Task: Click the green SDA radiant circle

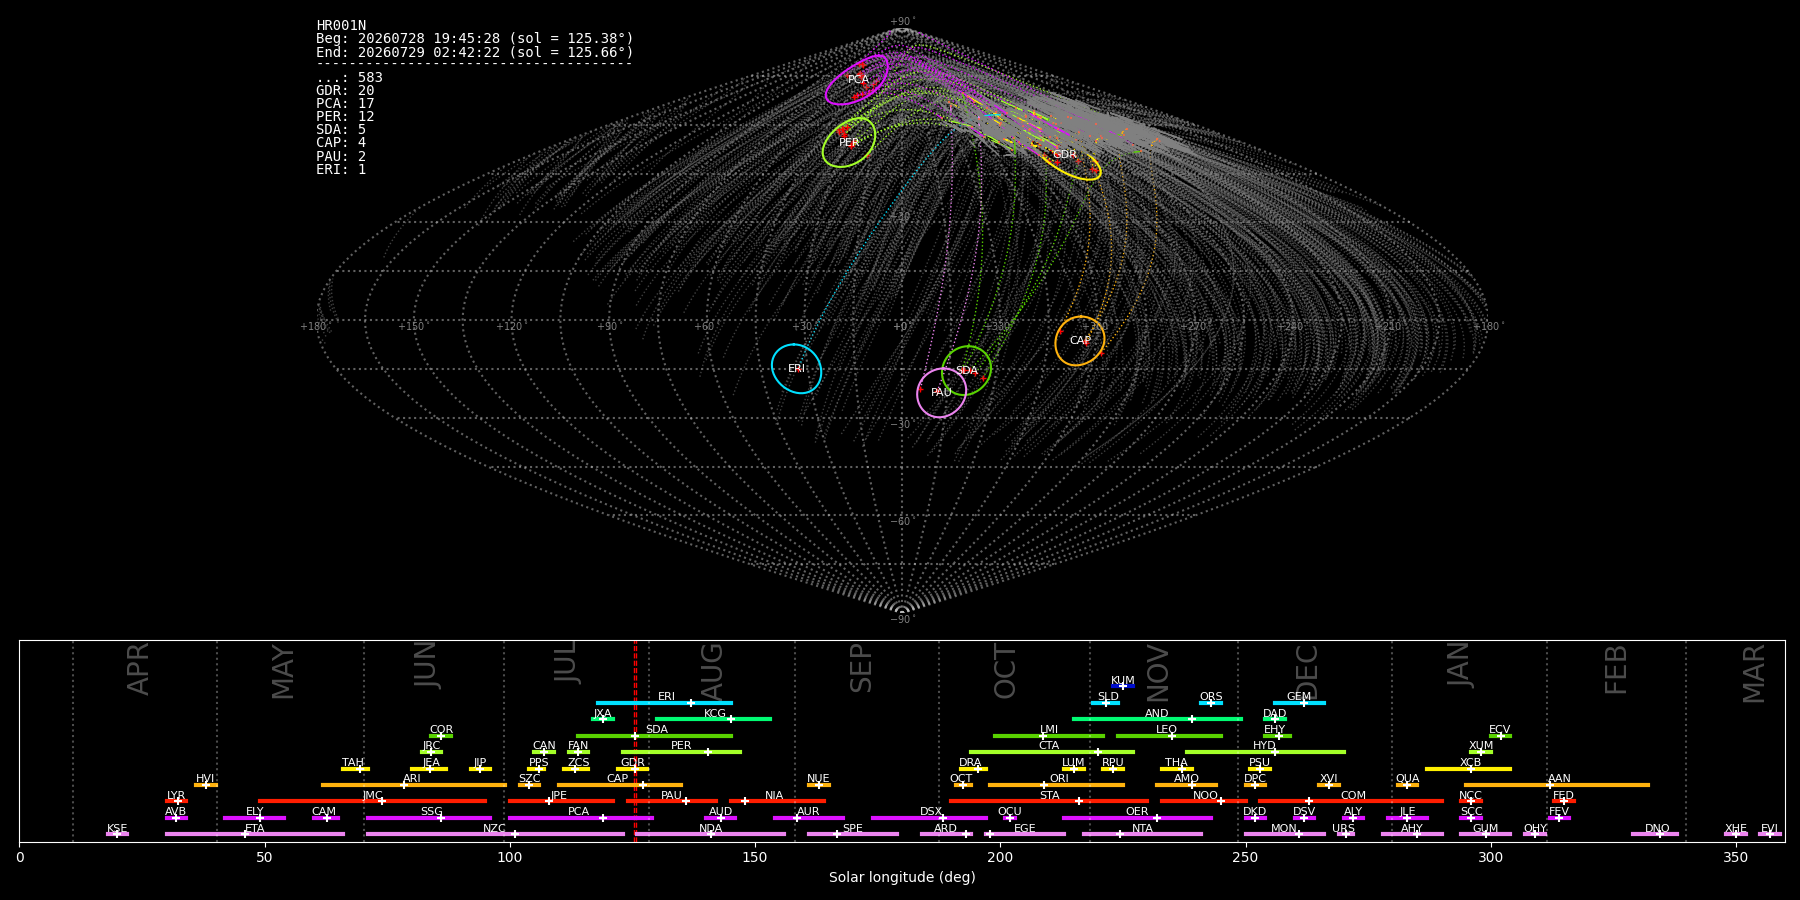Action: click(967, 370)
